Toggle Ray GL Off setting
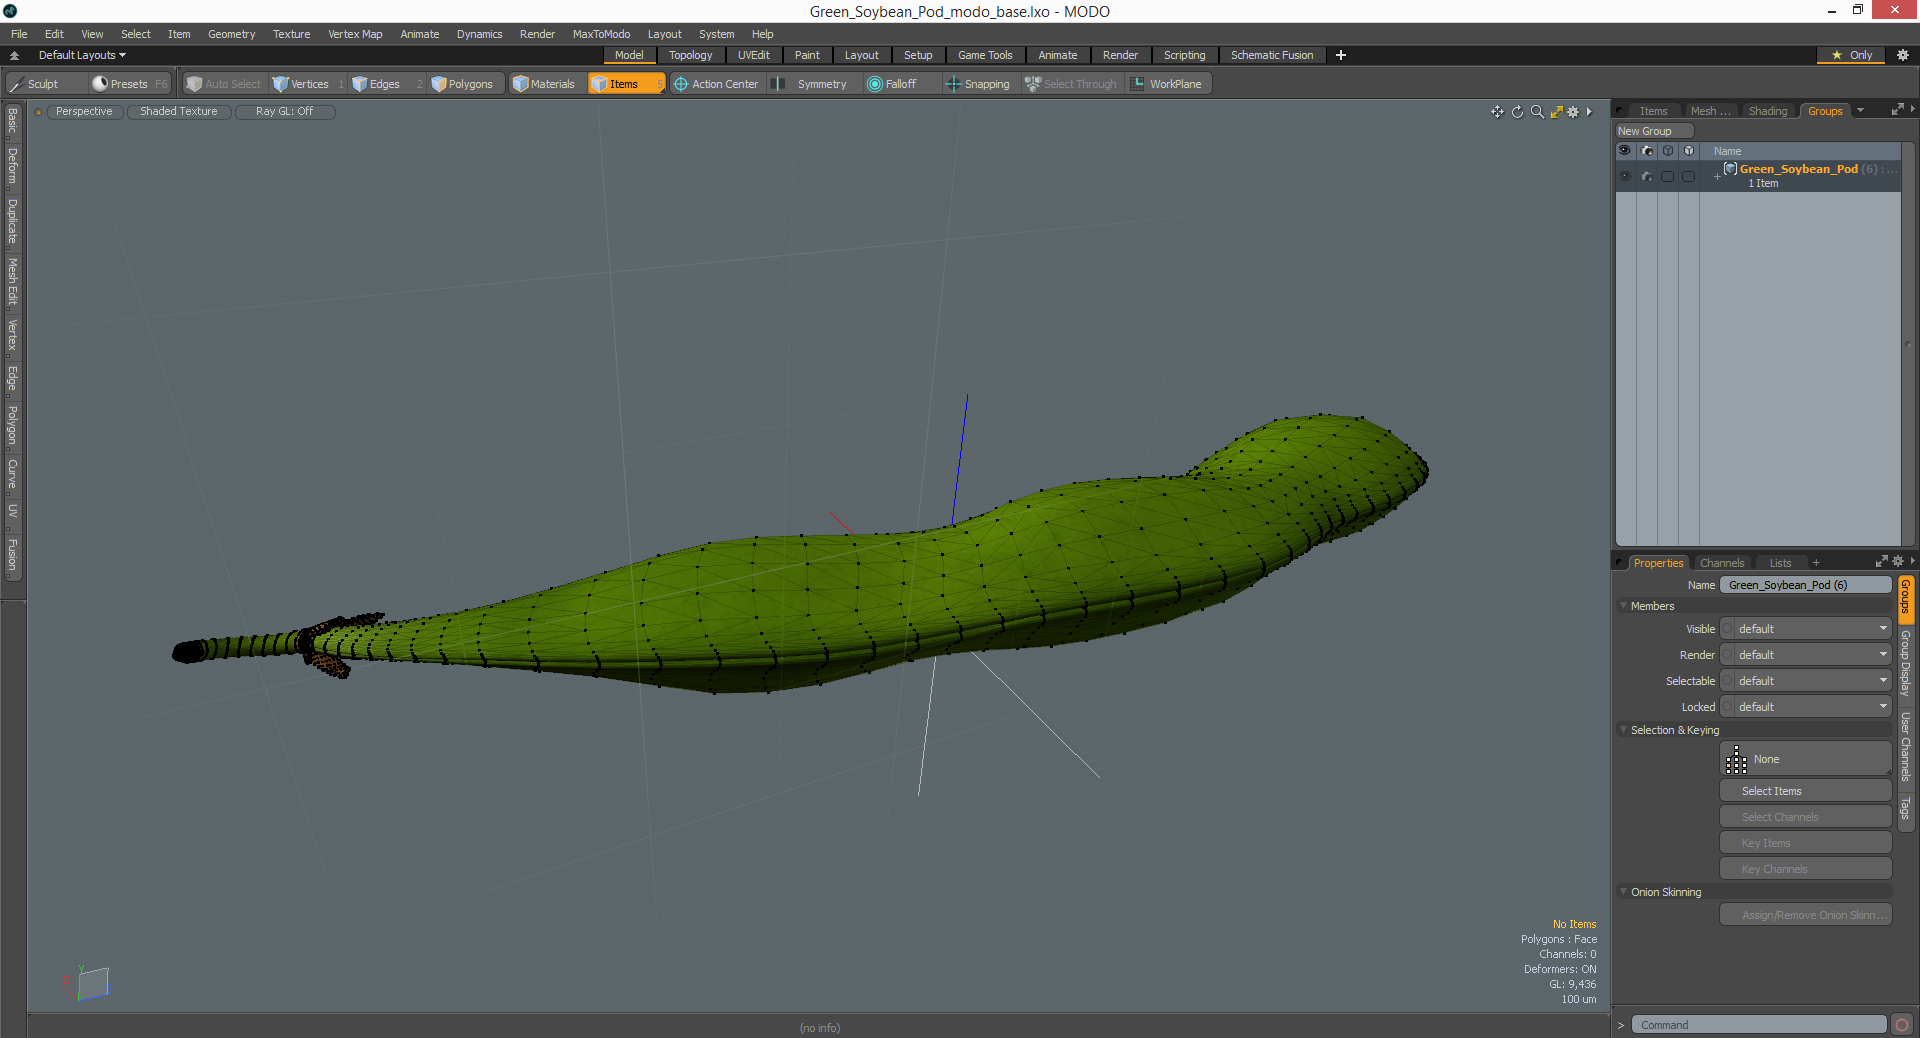The image size is (1920, 1038). (285, 111)
